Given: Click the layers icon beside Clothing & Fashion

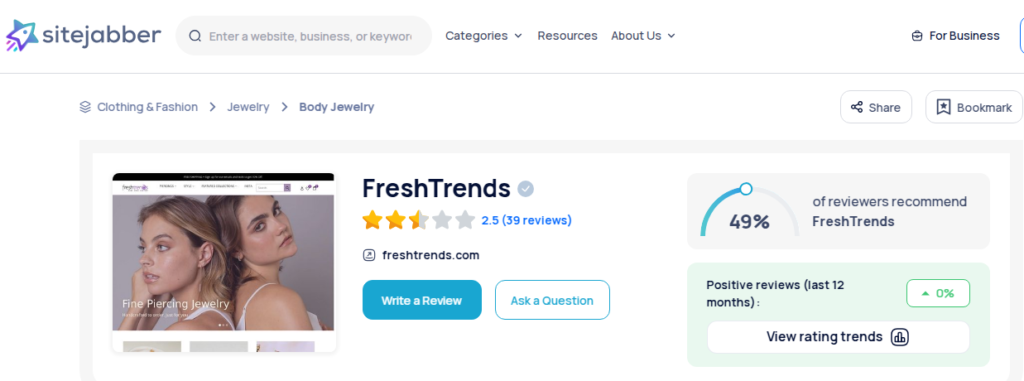Looking at the screenshot, I should pos(85,107).
